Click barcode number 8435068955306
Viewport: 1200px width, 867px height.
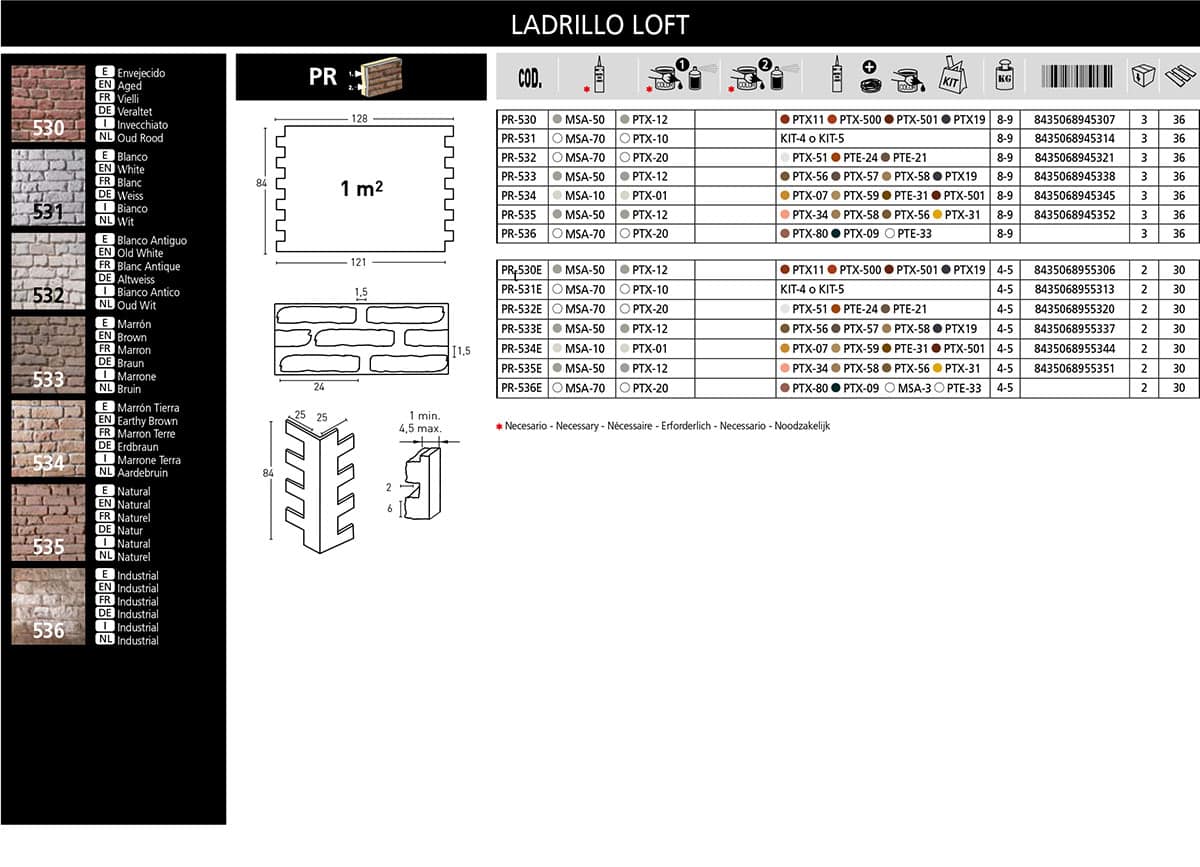(x=1075, y=271)
